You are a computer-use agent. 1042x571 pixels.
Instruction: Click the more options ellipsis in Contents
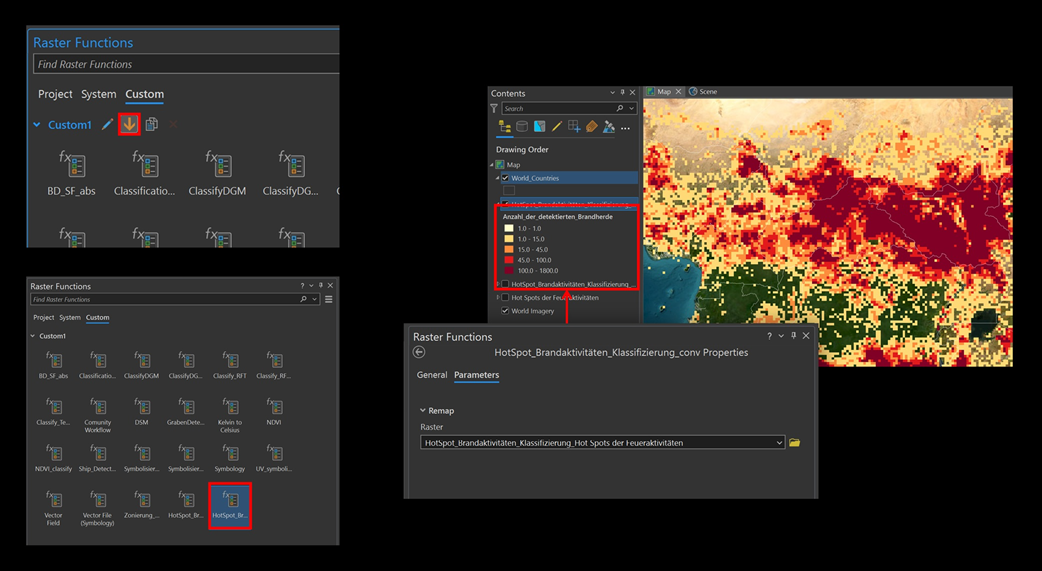[625, 128]
